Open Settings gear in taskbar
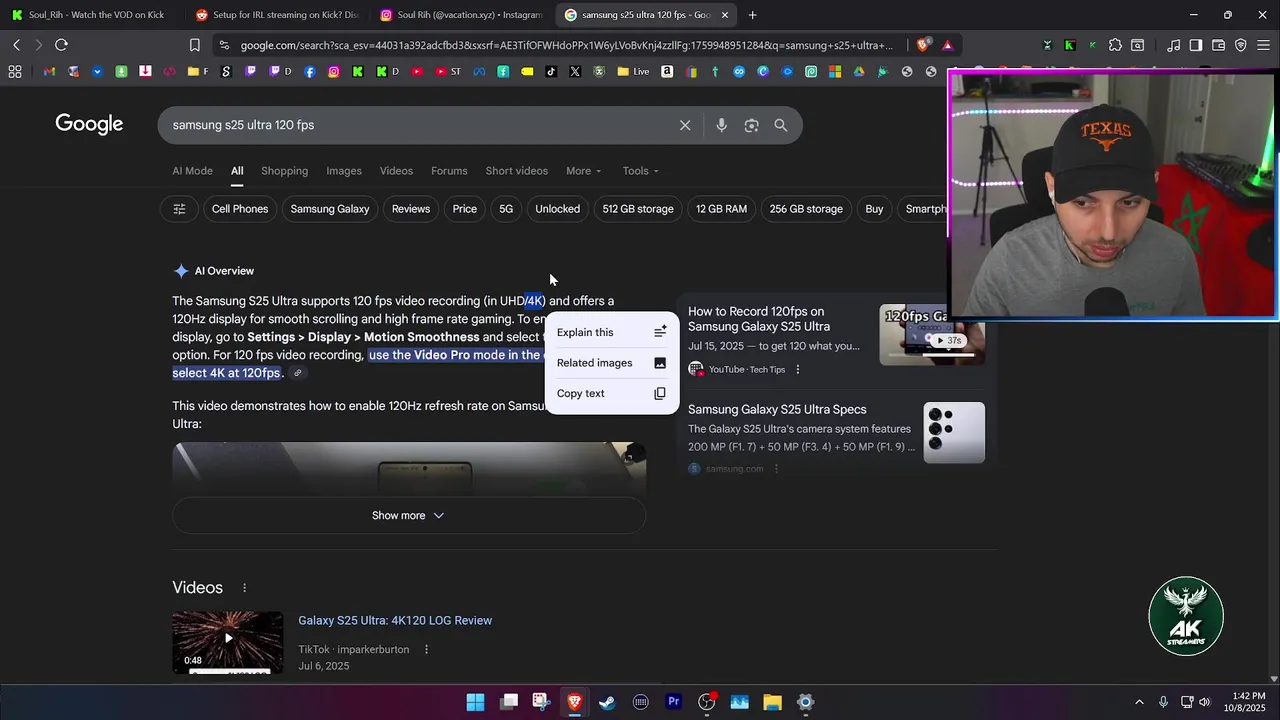 coord(805,702)
